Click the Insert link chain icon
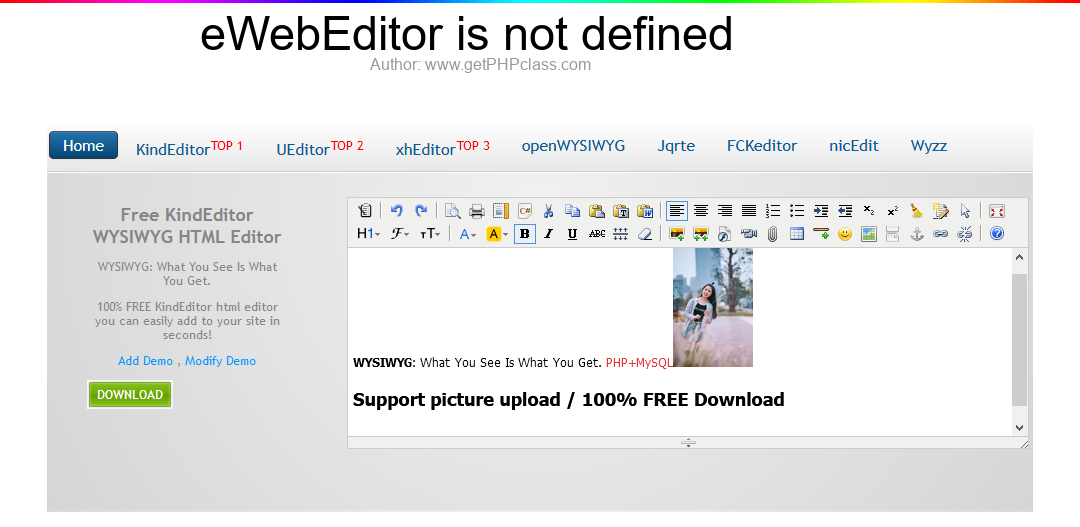Screen dimensions: 1080x527 click(x=940, y=234)
